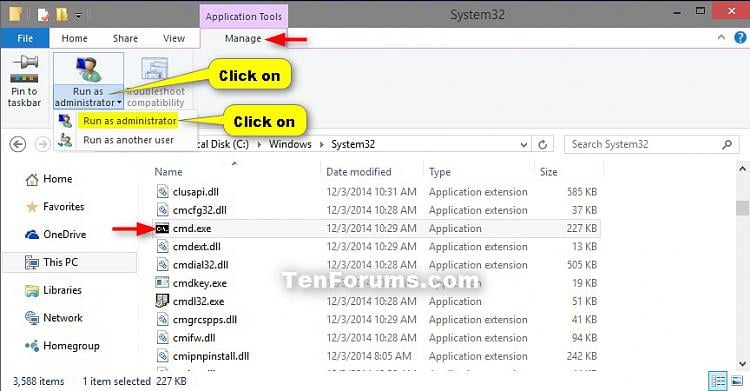This screenshot has height=391, width=750.
Task: Select the cmdial32.dll file name
Action: click(200, 265)
